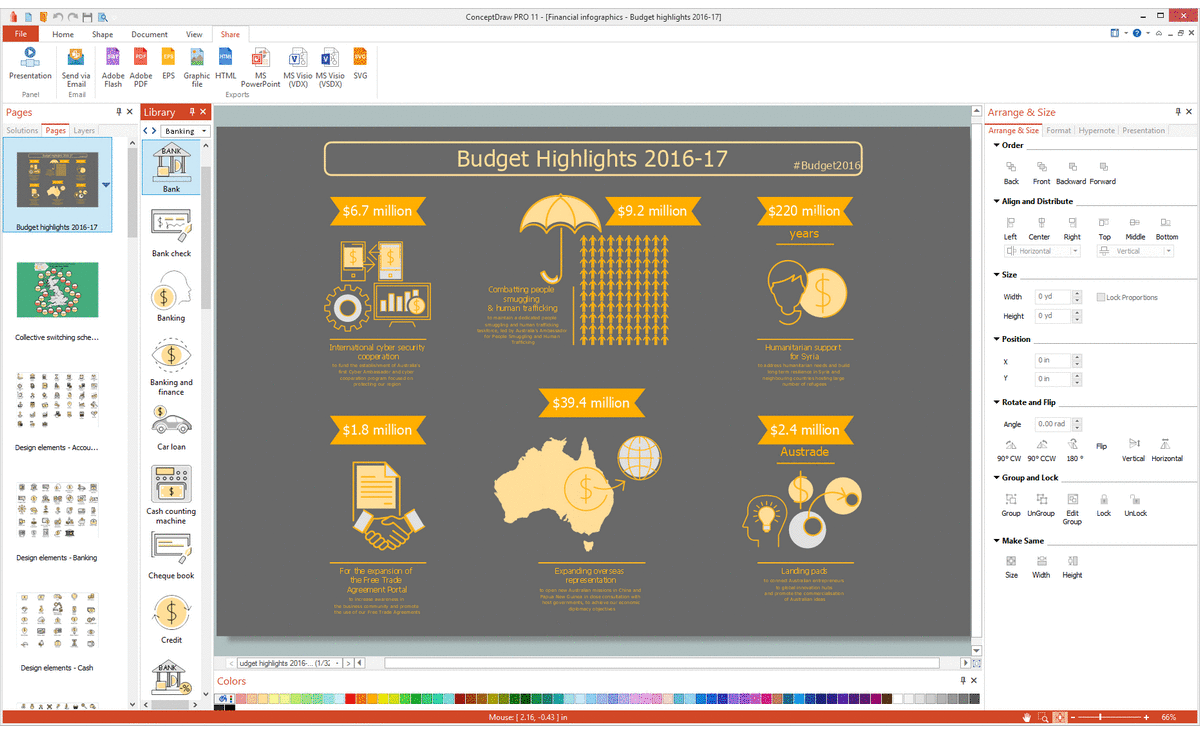Align objects Right

(x=1072, y=229)
